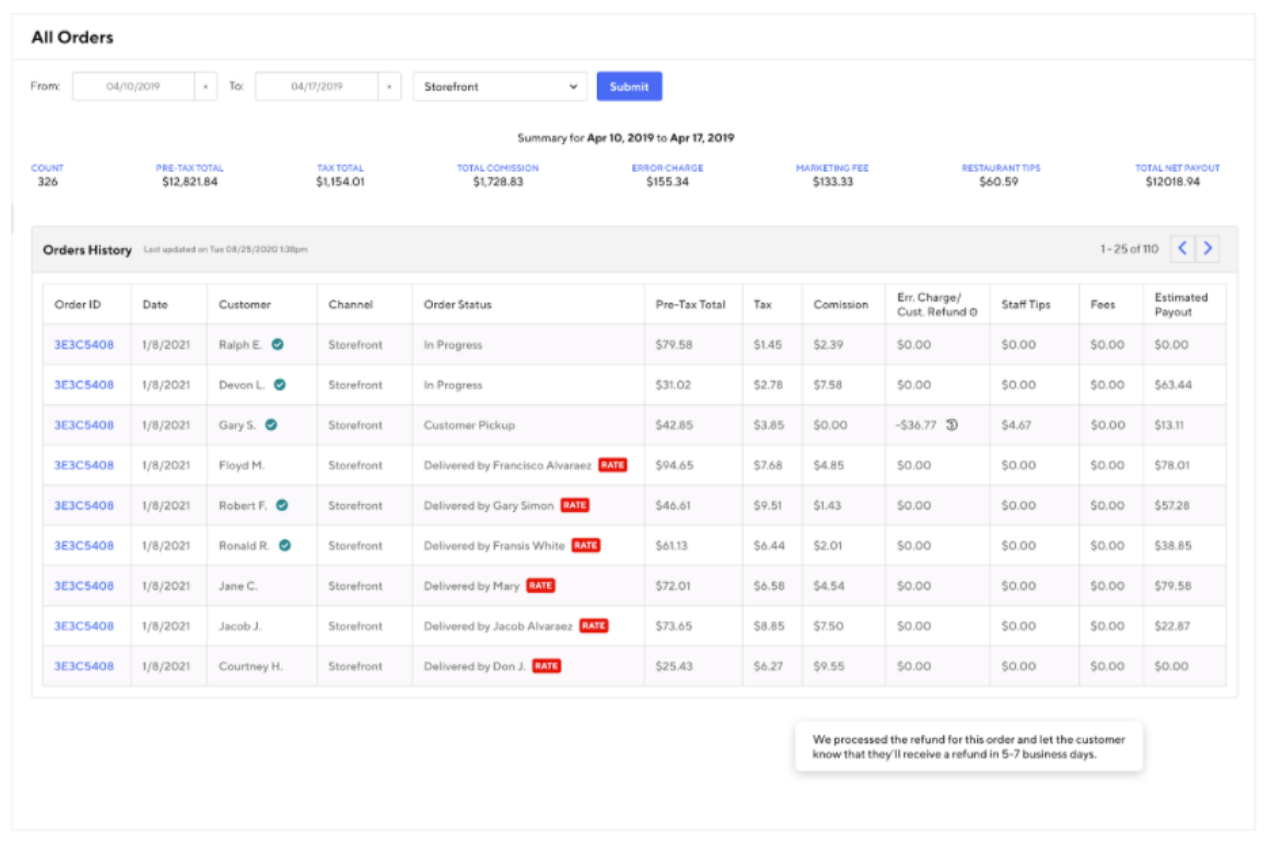The image size is (1280, 846).
Task: Click the RATE badge for Francisco Alvaraez delivery
Action: tap(613, 465)
